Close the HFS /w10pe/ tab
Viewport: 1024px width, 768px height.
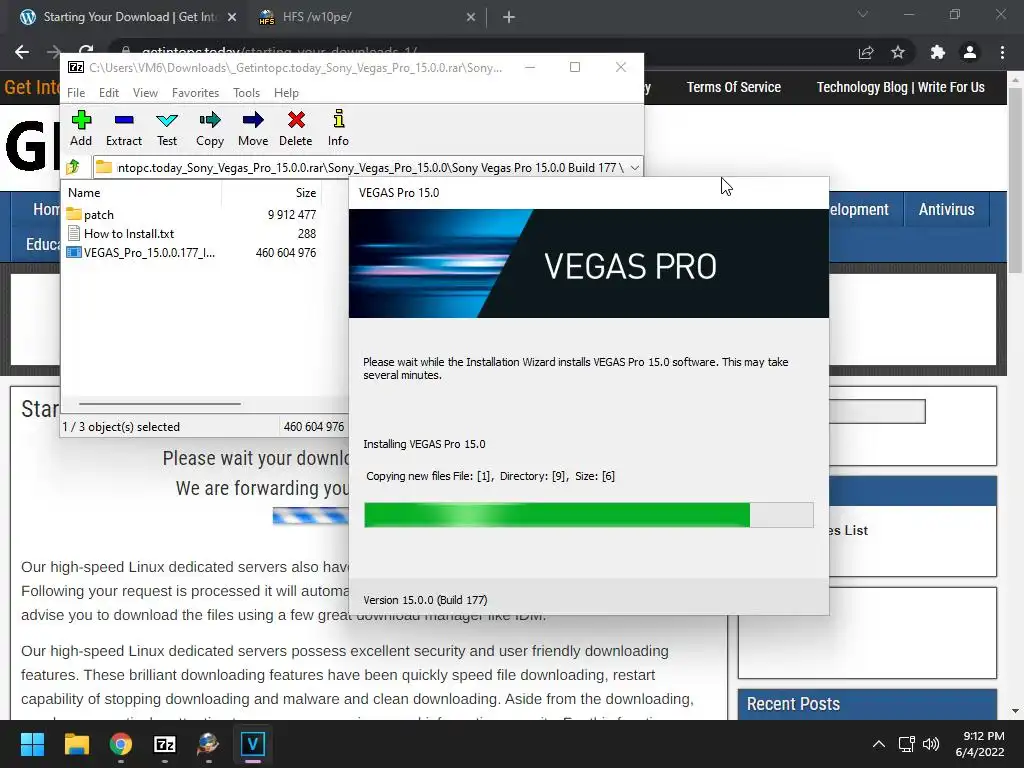click(471, 18)
